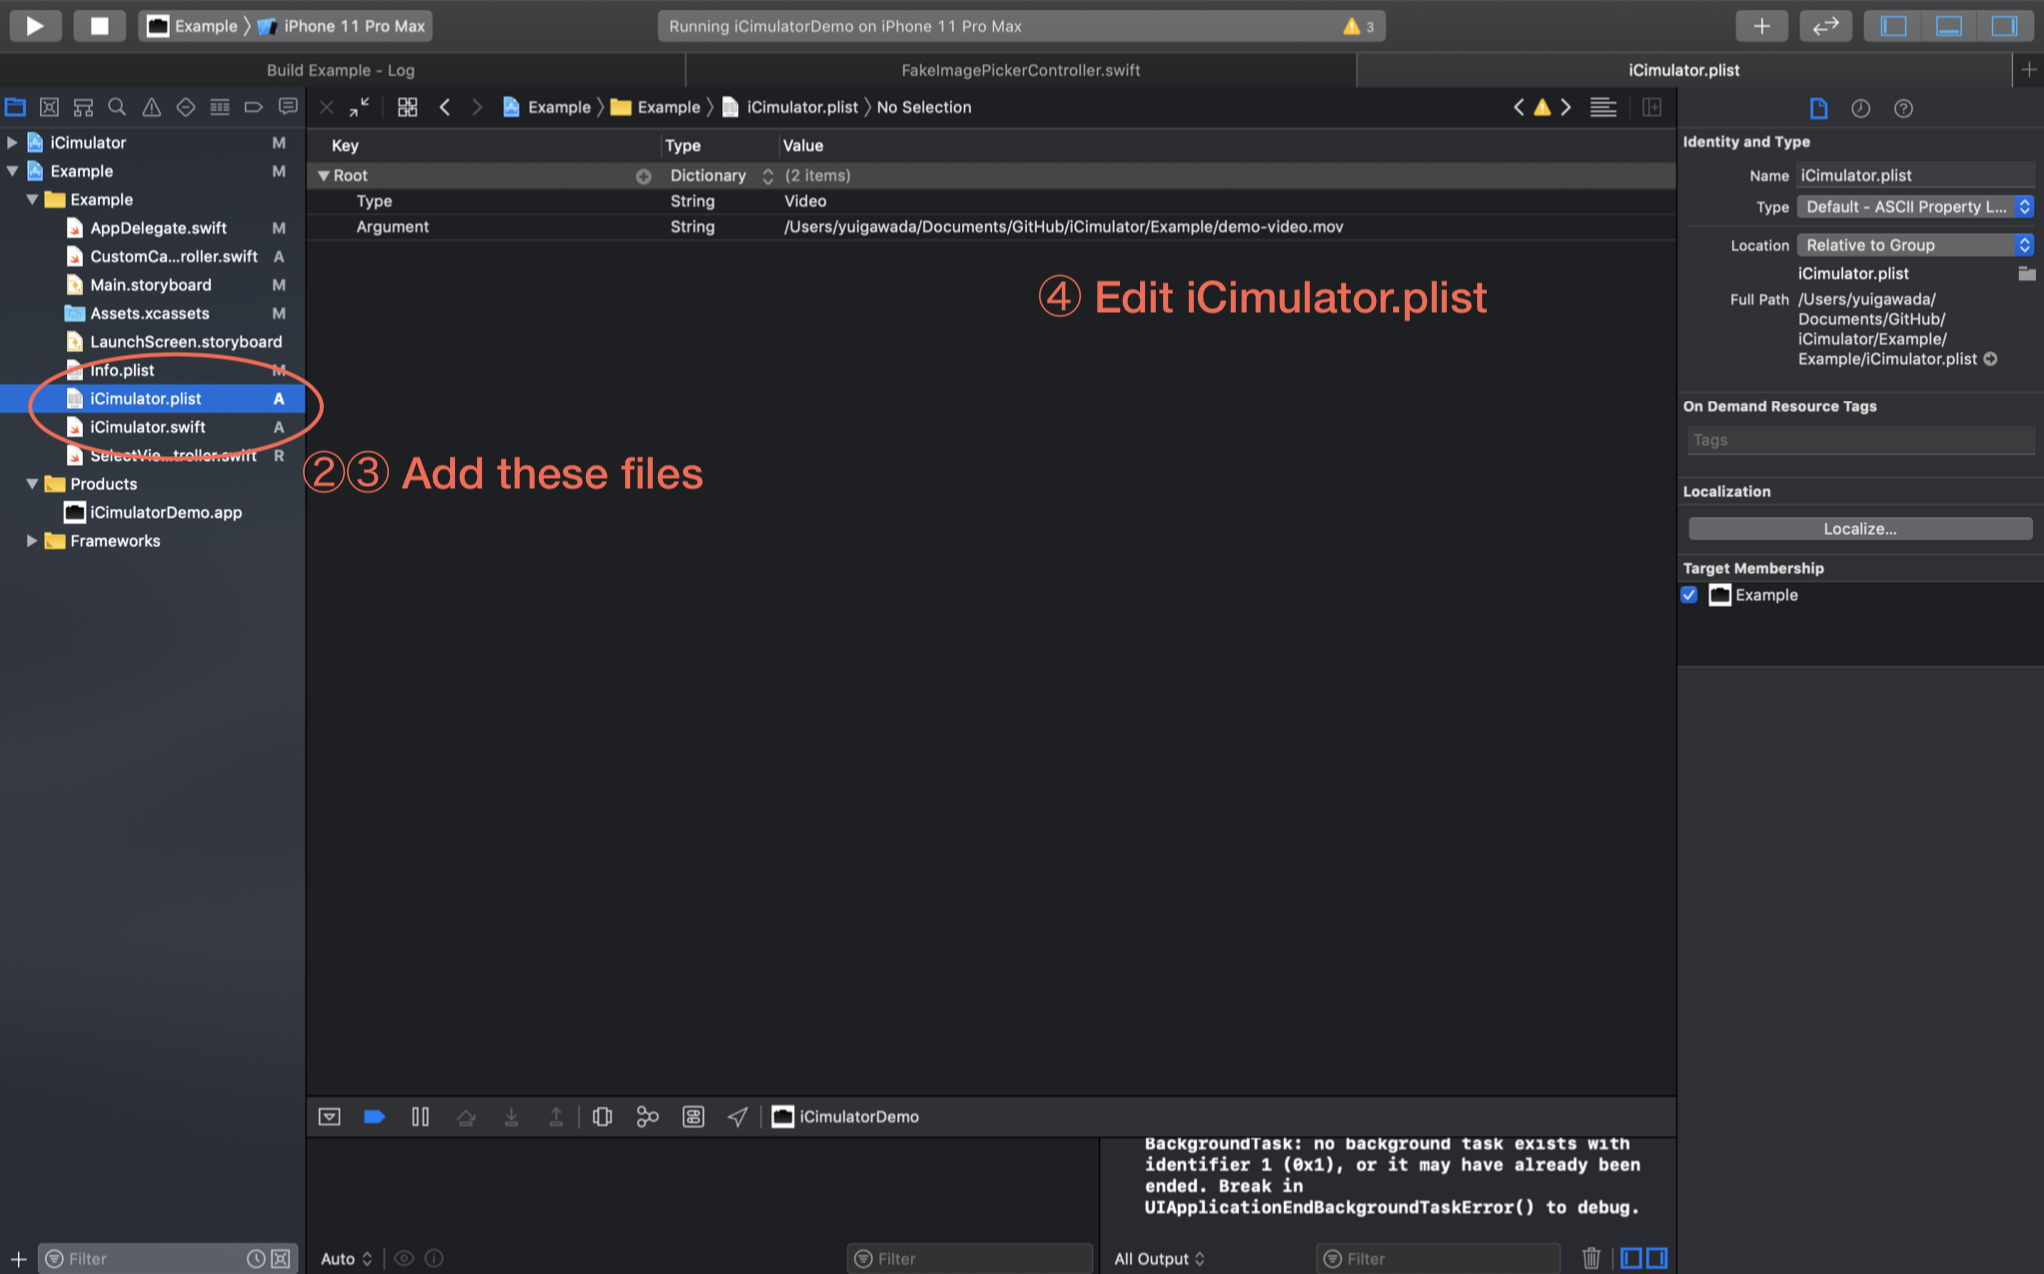This screenshot has height=1274, width=2044.
Task: Select iCimulator.swift in the navigator
Action: point(148,427)
